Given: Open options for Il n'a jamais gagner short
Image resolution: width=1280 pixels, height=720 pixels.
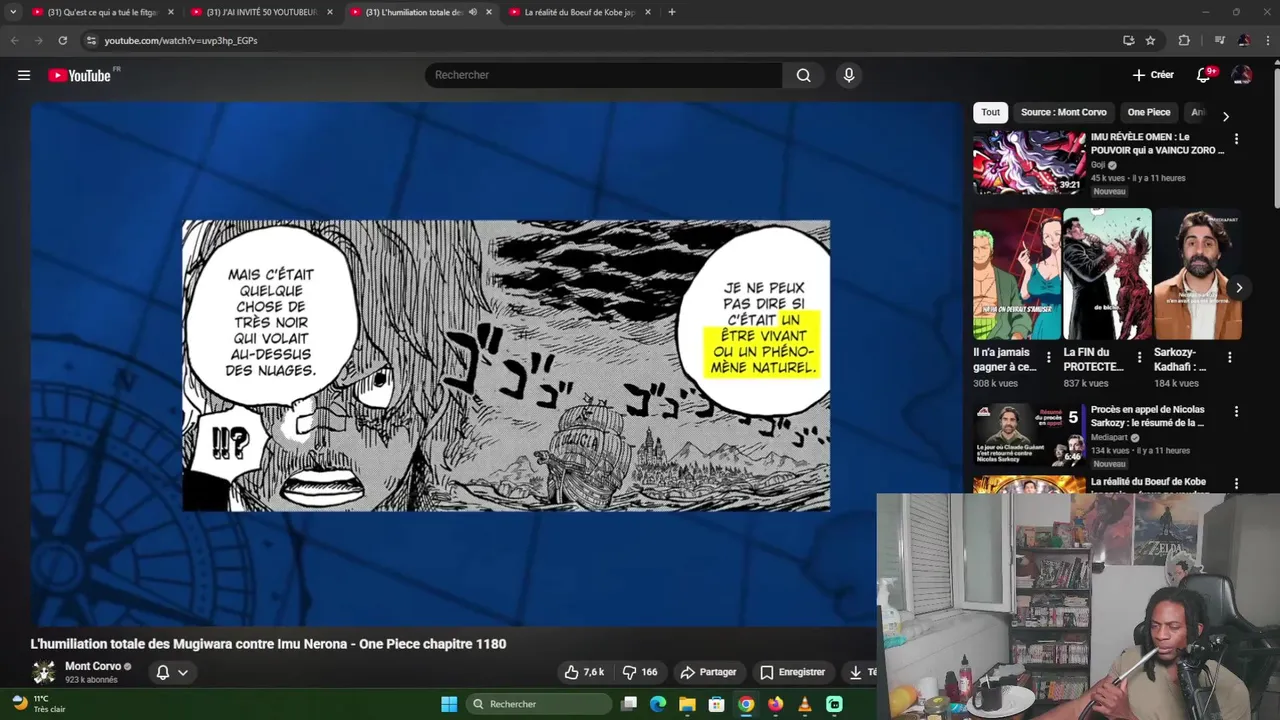Looking at the screenshot, I should (1048, 357).
